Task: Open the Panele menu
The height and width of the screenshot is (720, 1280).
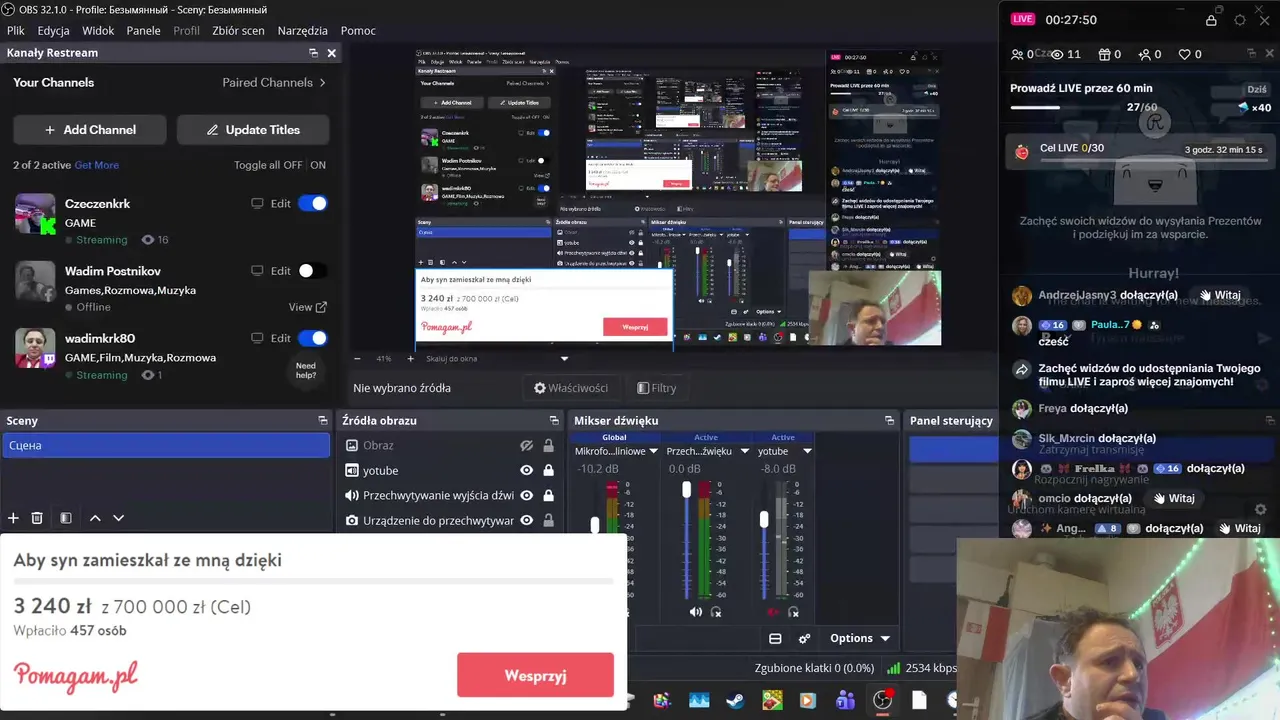Action: coord(143,30)
